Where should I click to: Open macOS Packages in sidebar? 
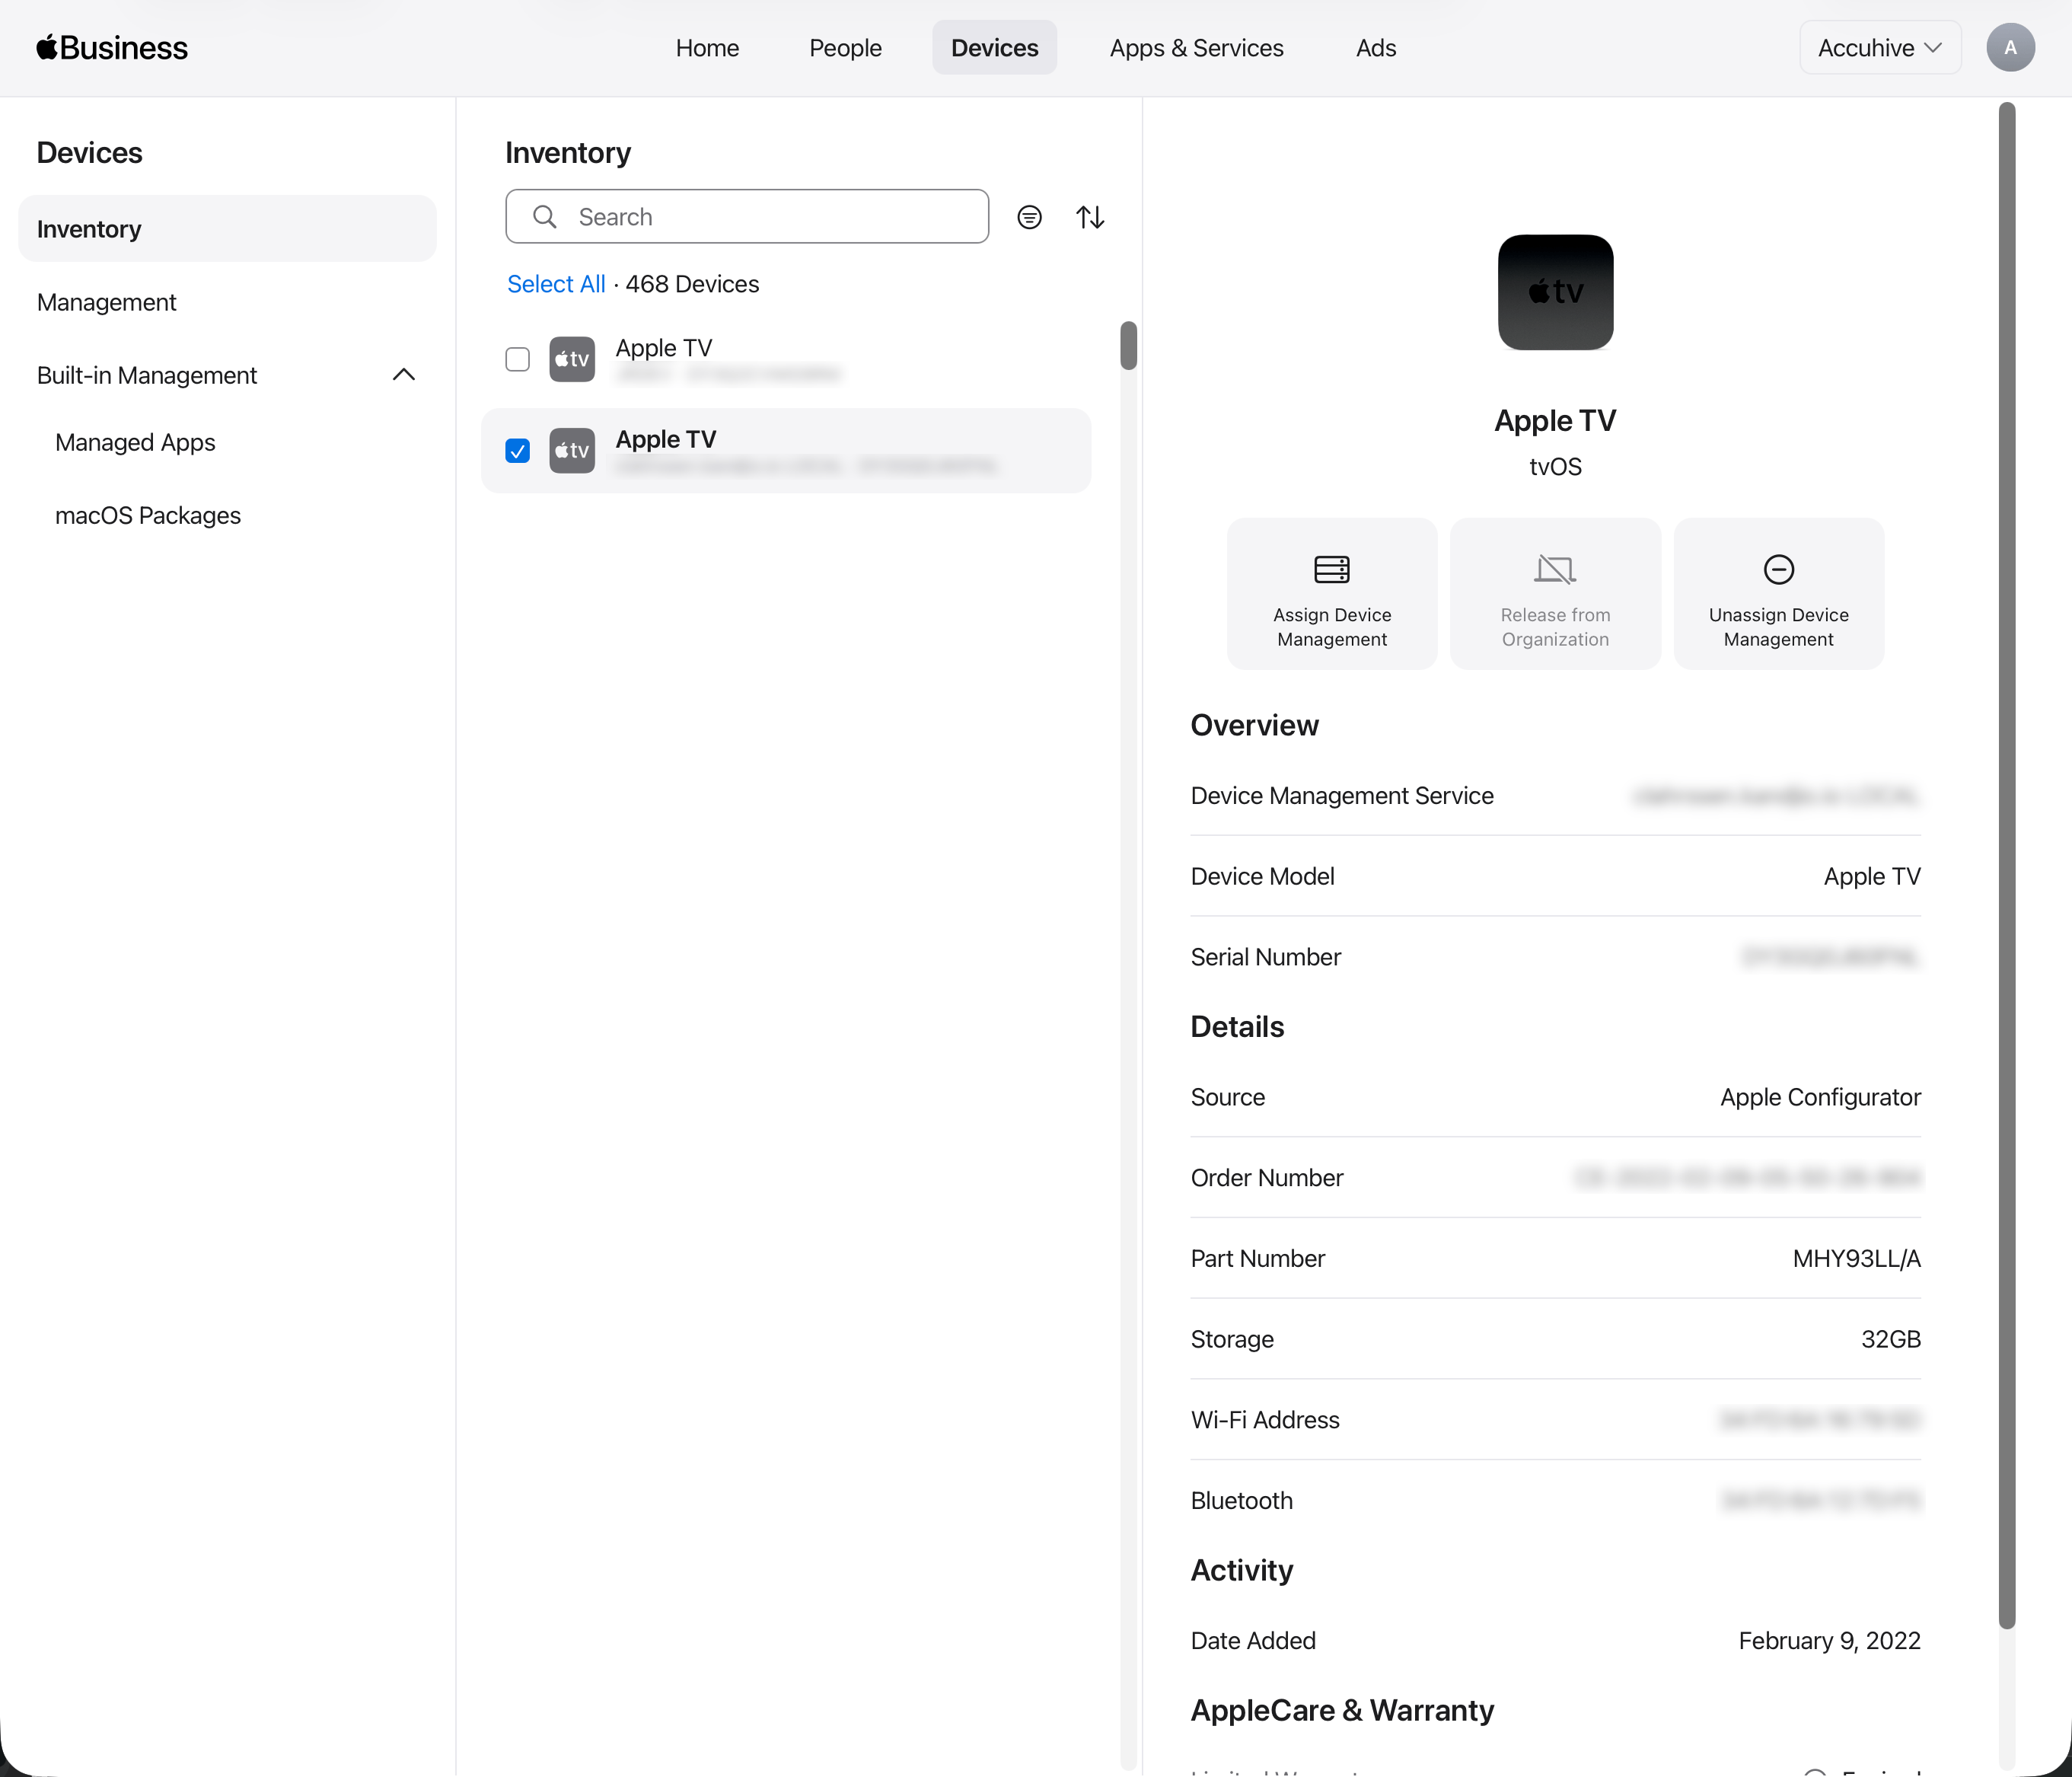point(148,515)
